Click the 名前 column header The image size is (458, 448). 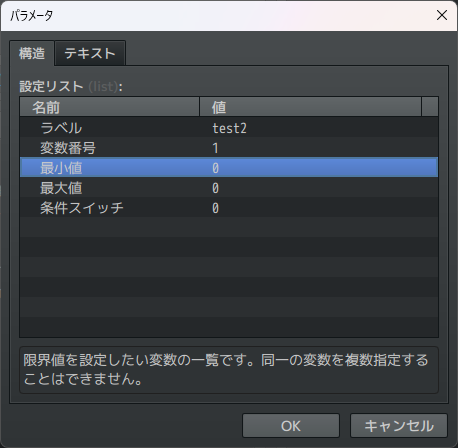[x=110, y=107]
